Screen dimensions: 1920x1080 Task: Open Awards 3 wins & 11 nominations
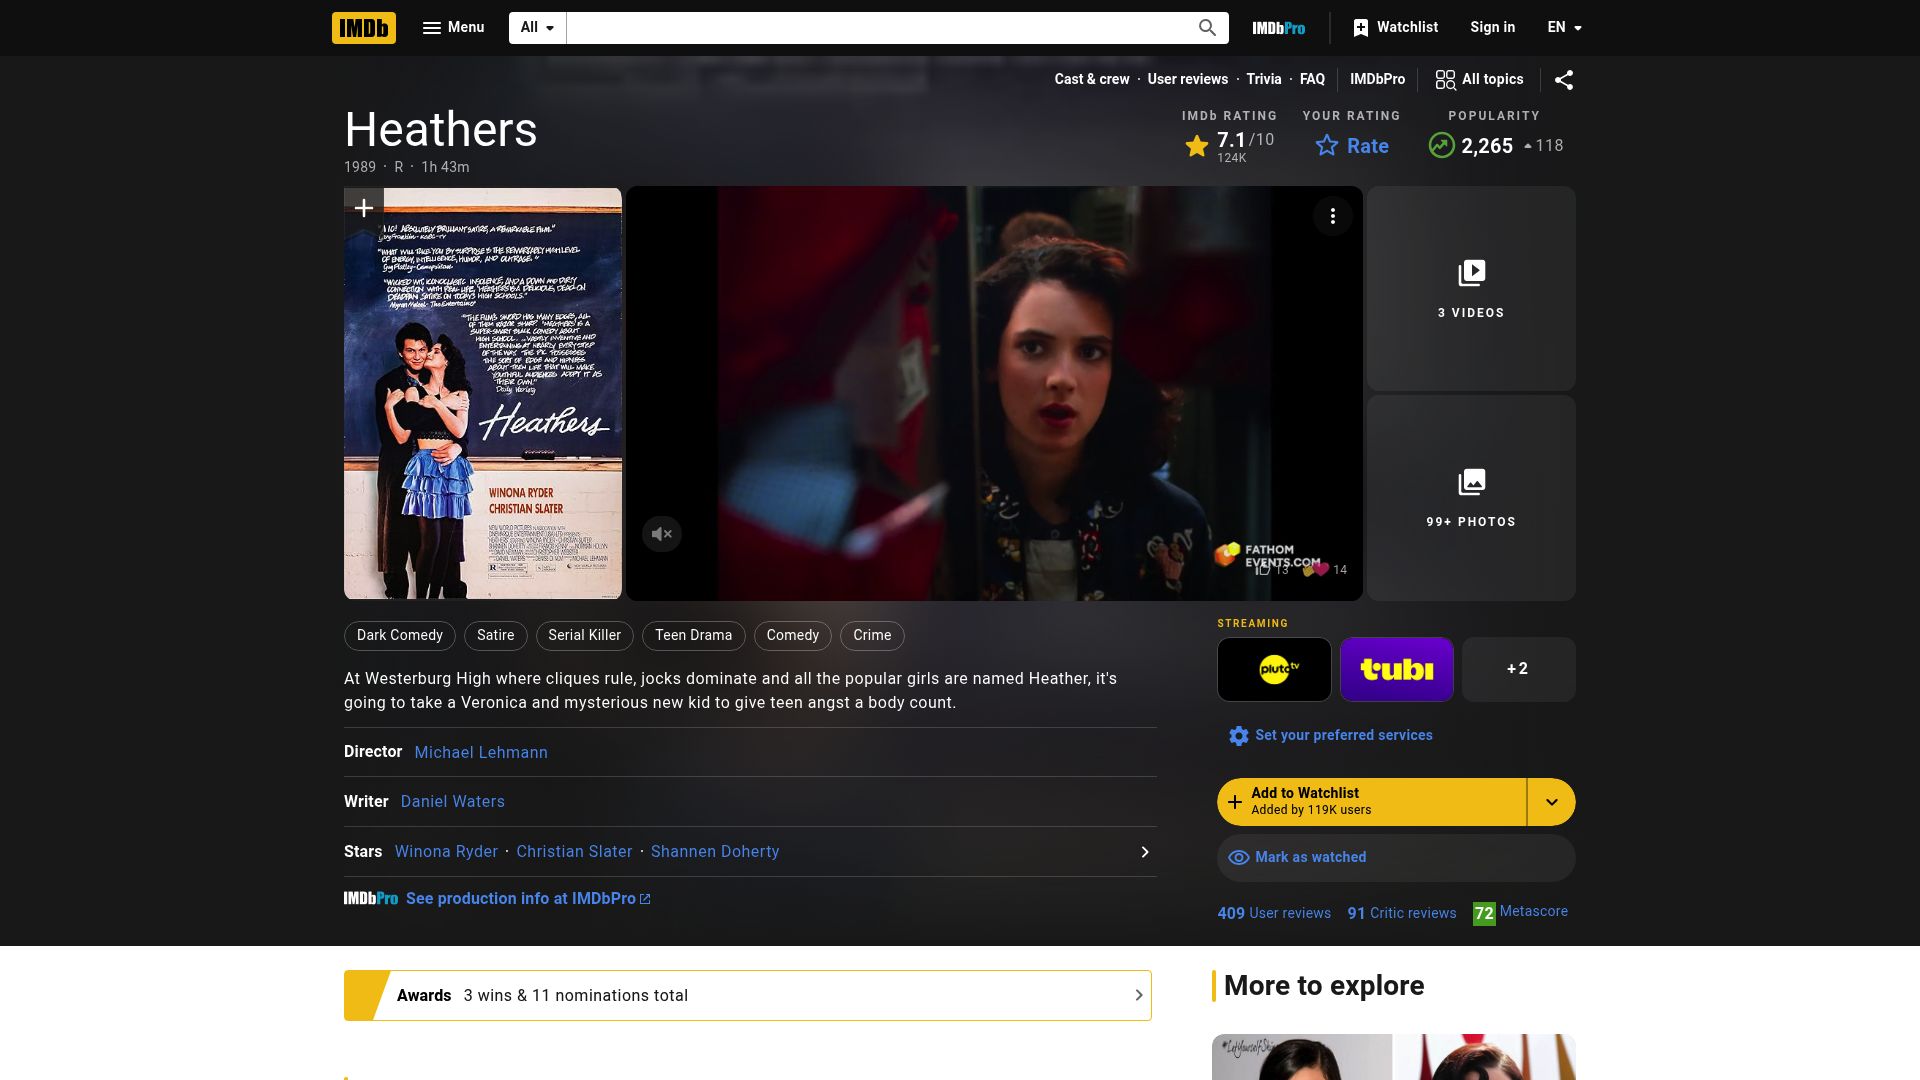(x=748, y=996)
